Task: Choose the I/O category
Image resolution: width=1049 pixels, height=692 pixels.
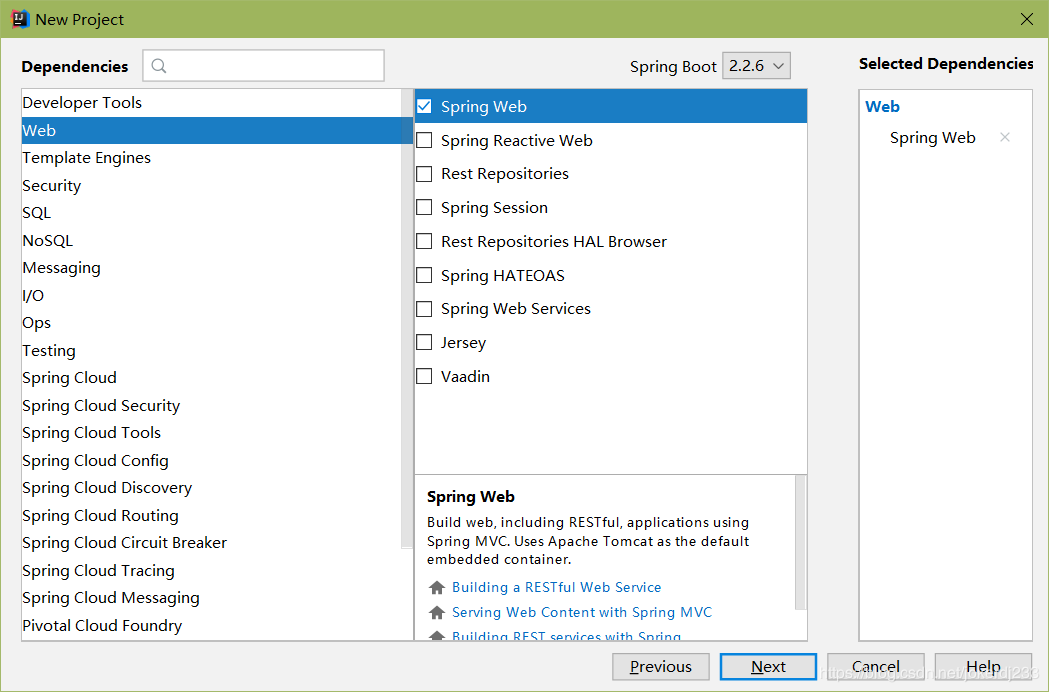Action: [x=211, y=295]
